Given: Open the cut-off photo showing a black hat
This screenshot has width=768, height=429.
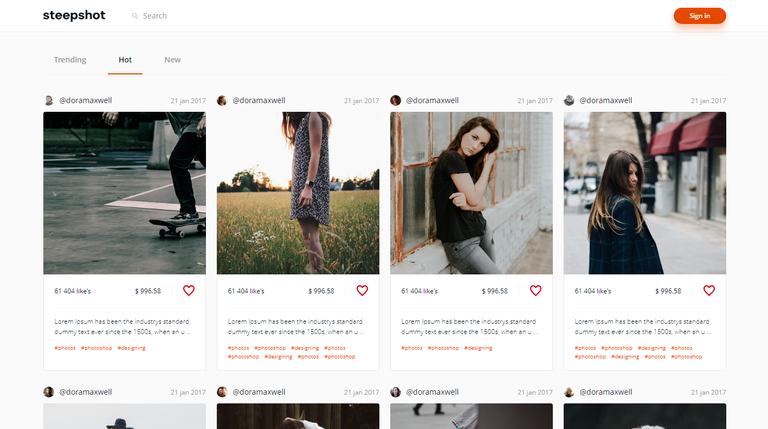Looking at the screenshot, I should tap(124, 416).
